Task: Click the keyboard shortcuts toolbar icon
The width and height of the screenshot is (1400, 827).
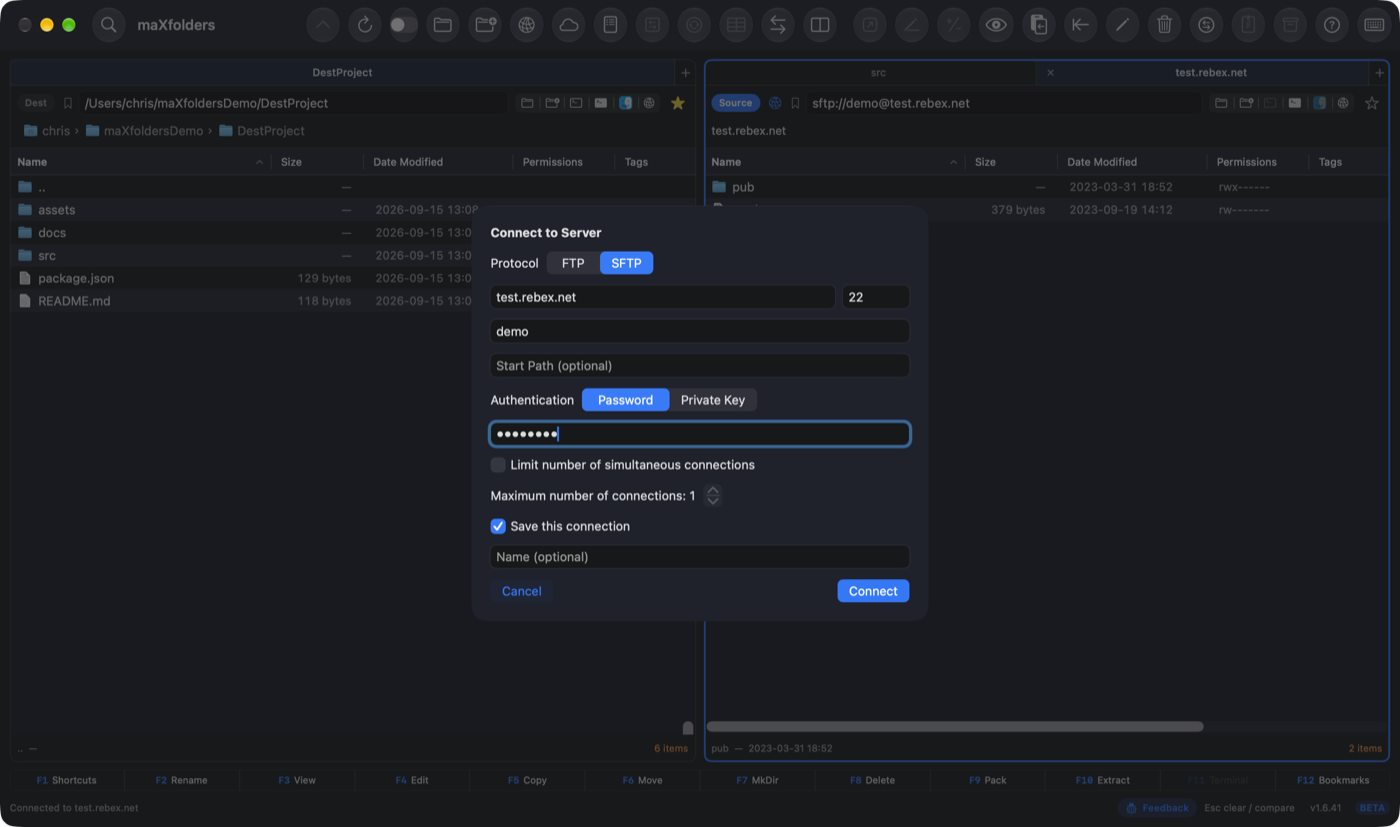Action: 1374,25
